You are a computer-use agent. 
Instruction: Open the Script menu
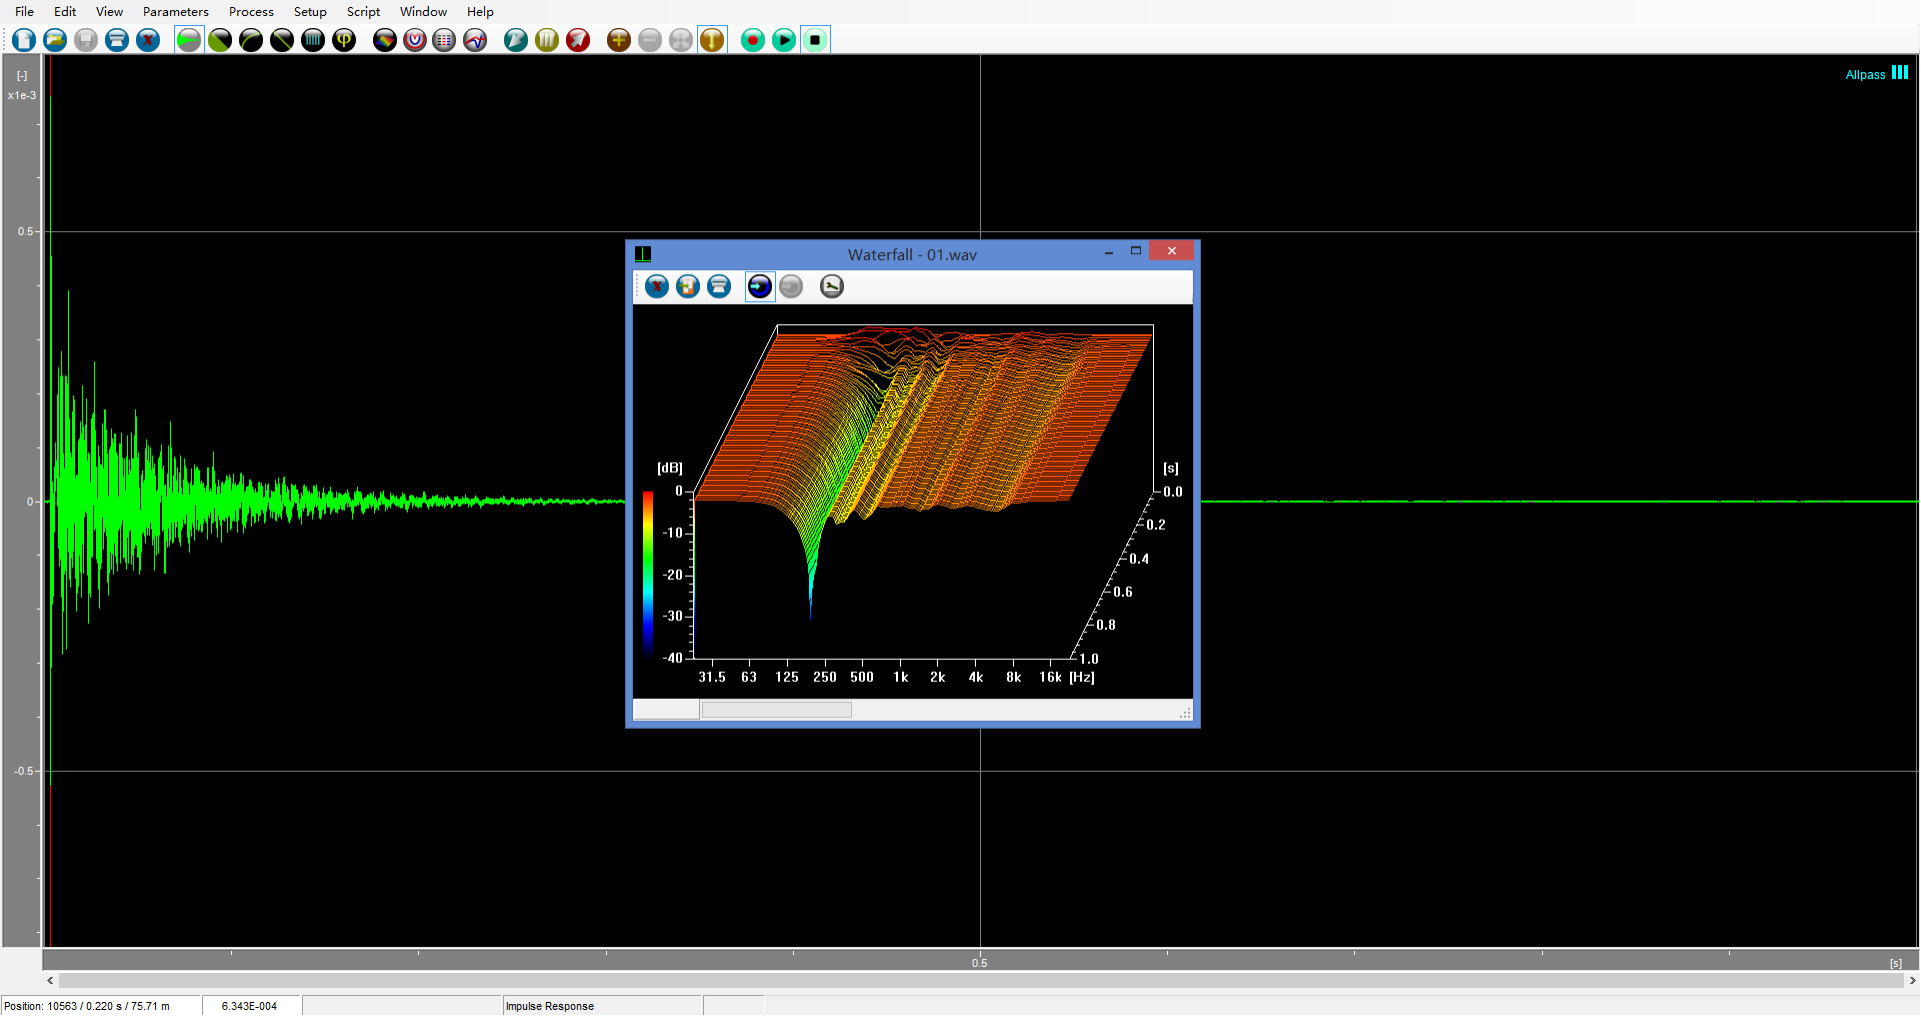click(x=363, y=12)
